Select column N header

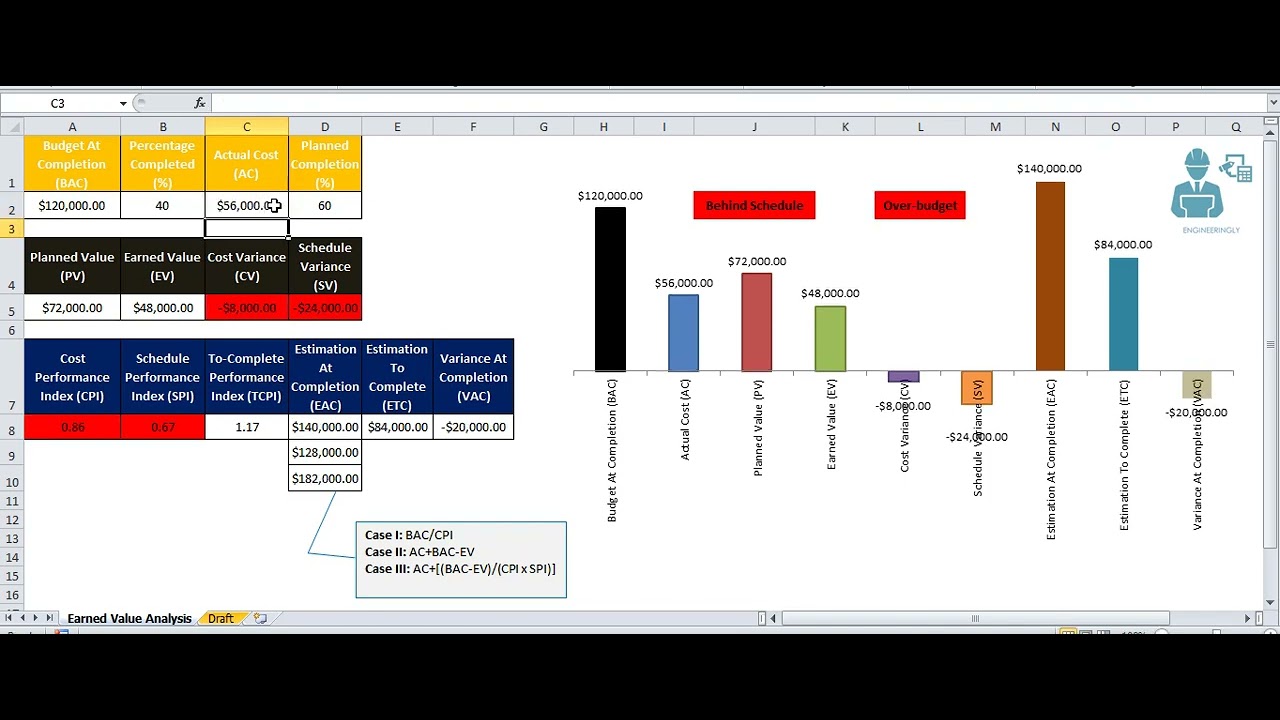click(x=1055, y=127)
